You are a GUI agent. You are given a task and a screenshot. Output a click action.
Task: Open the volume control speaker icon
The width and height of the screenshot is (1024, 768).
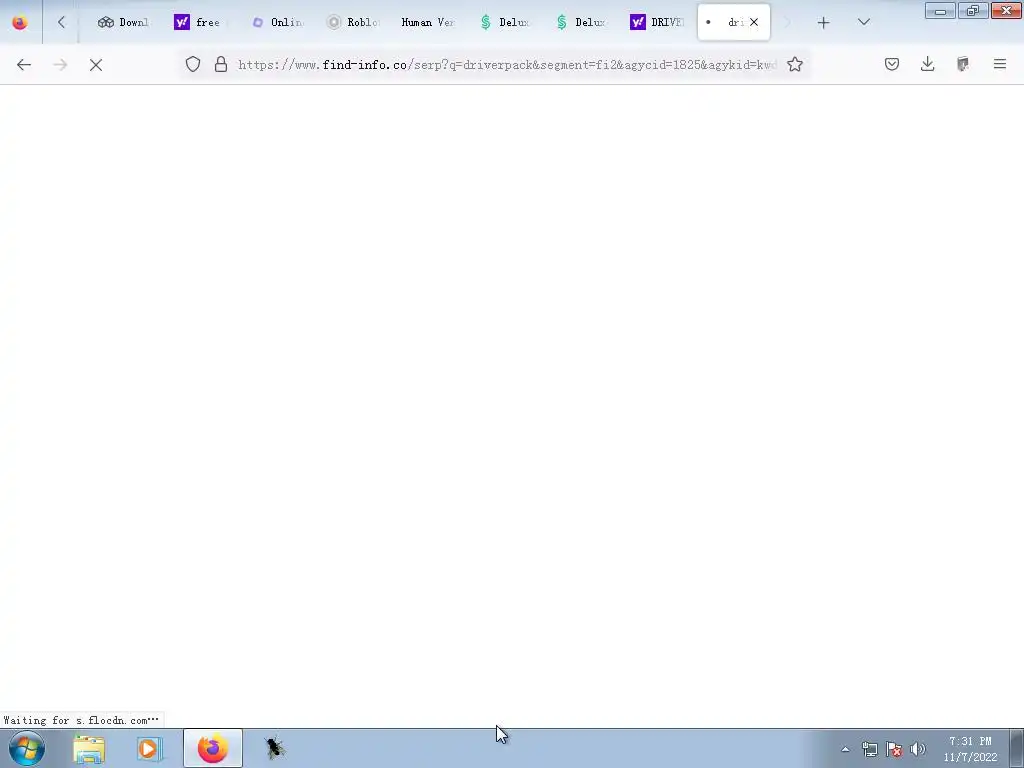click(x=918, y=750)
